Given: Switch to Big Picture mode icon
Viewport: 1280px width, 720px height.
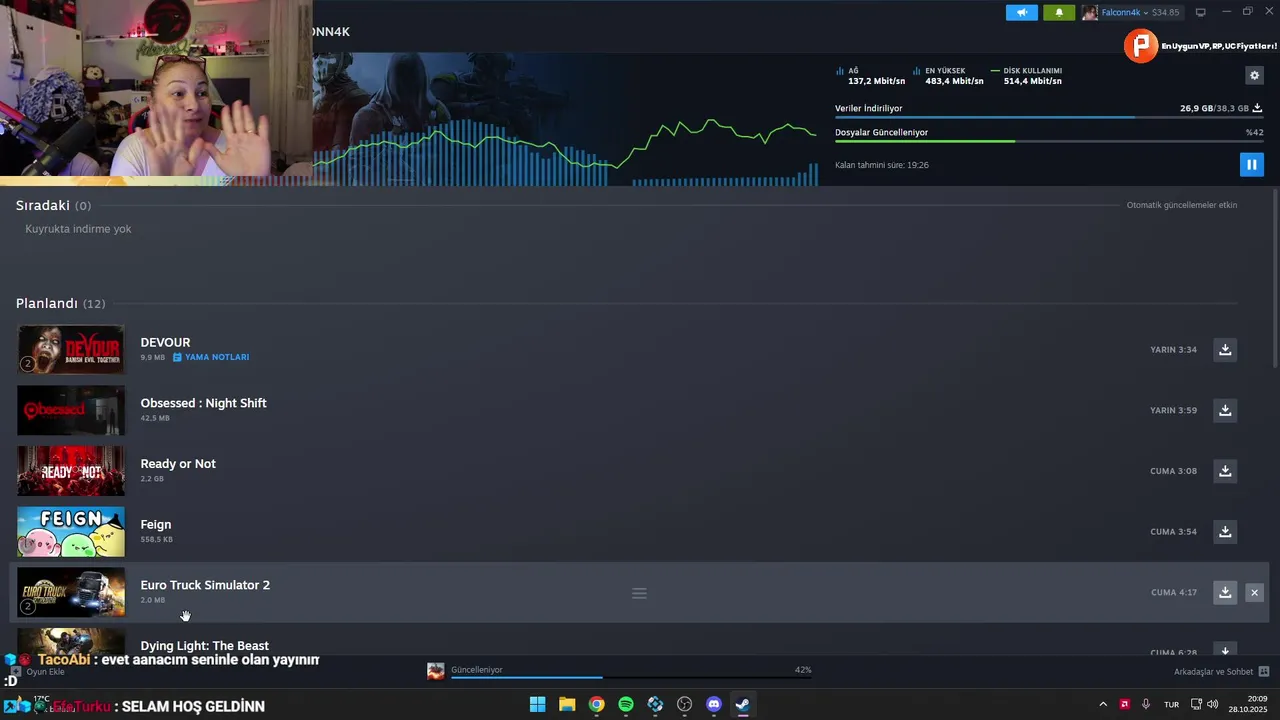Looking at the screenshot, I should pos(1201,12).
